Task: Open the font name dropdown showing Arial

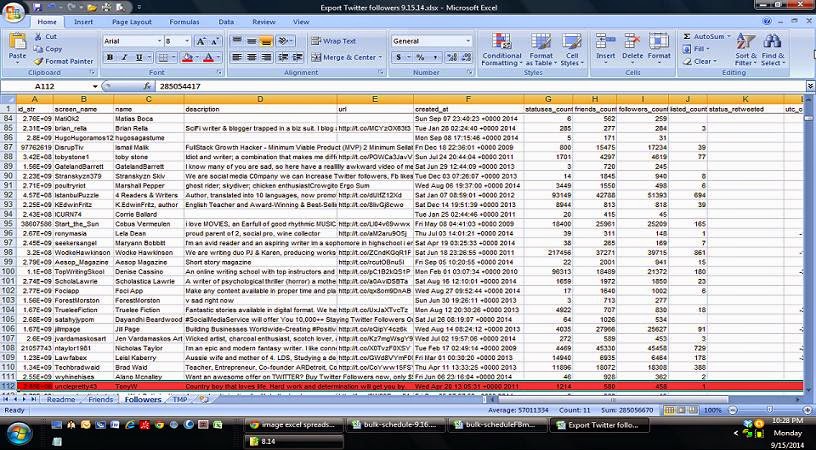Action: (x=159, y=41)
